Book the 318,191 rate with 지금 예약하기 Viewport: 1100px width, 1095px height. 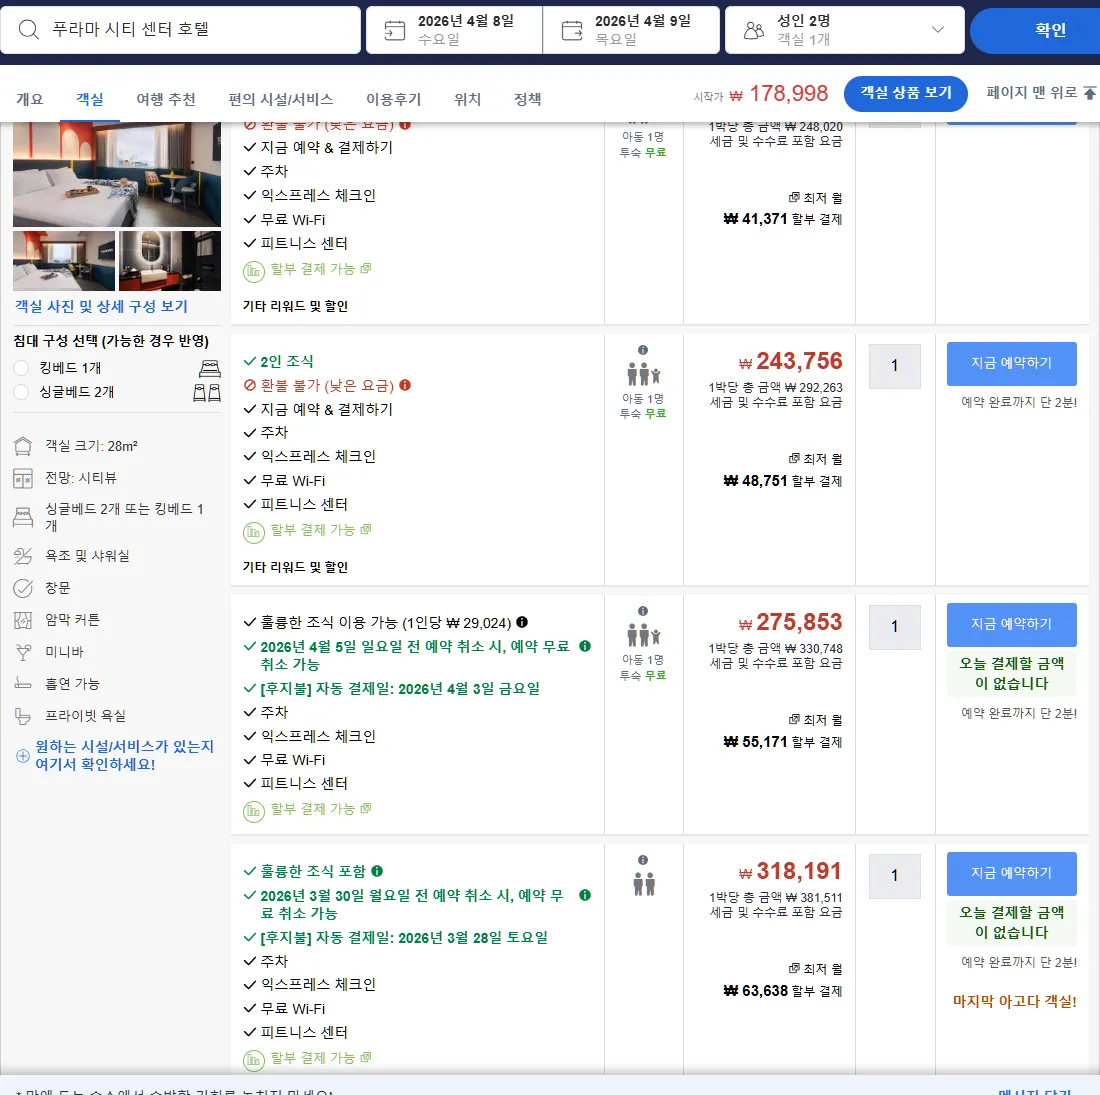pos(1012,873)
